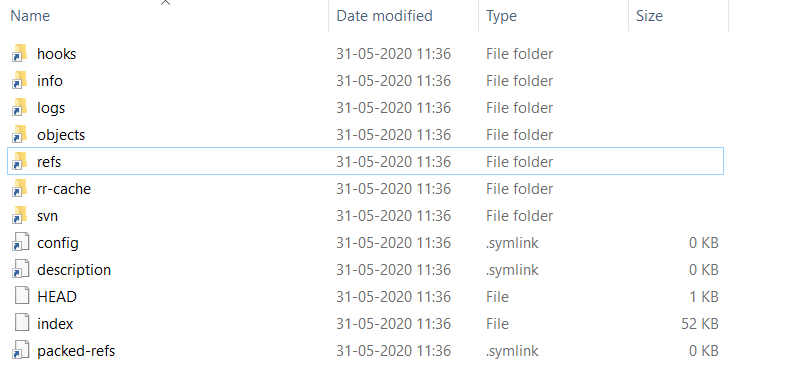Image resolution: width=787 pixels, height=392 pixels.
Task: Click the packed-refs file name
Action: (x=76, y=351)
